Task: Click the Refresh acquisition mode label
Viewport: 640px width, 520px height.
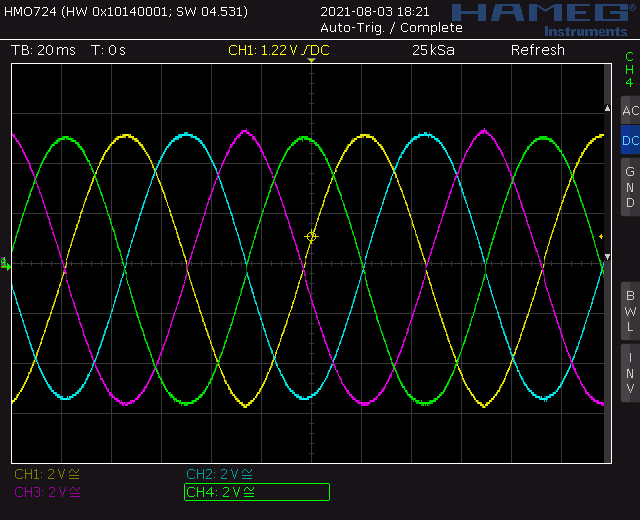Action: (538, 50)
